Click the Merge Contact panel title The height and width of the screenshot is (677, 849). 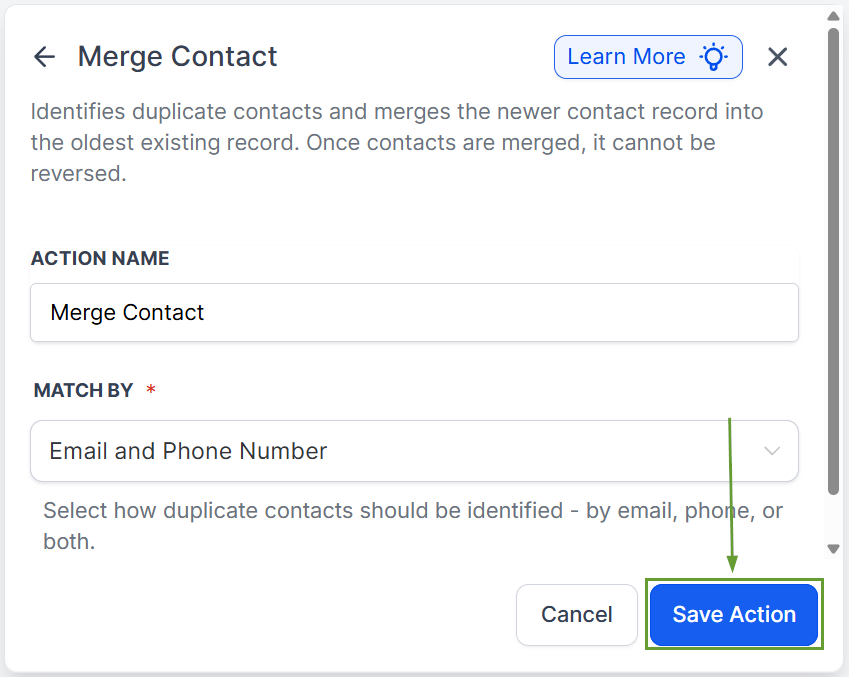177,57
